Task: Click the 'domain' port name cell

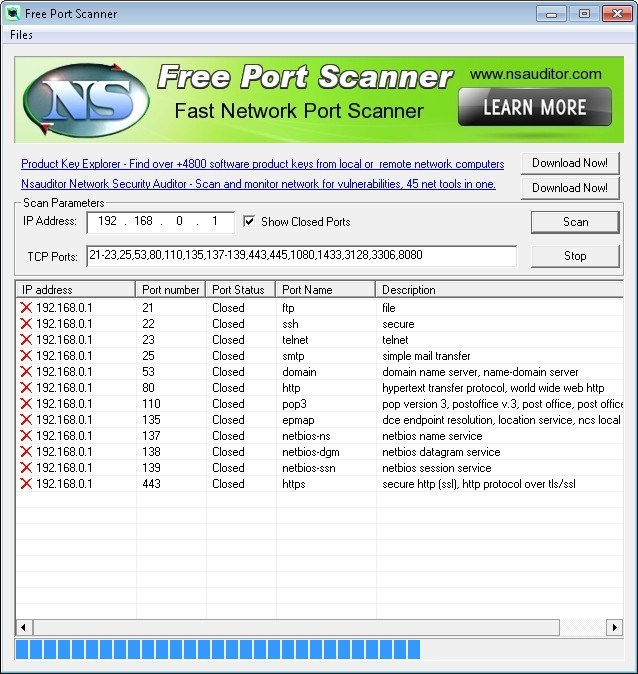Action: coord(299,371)
